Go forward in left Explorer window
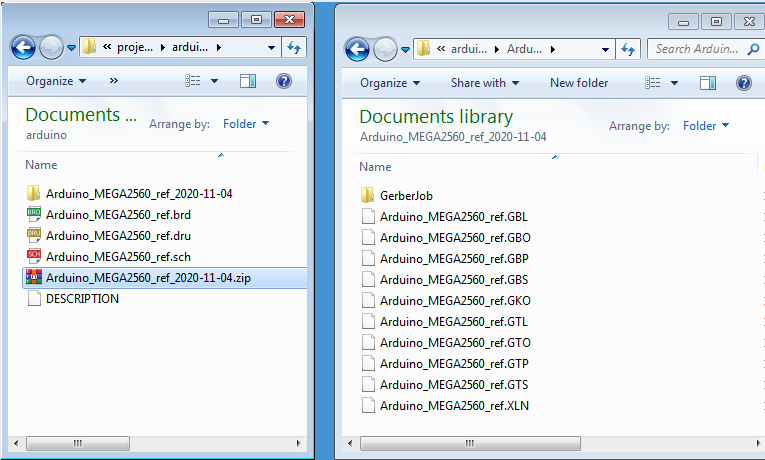765x460 pixels. pos(51,48)
